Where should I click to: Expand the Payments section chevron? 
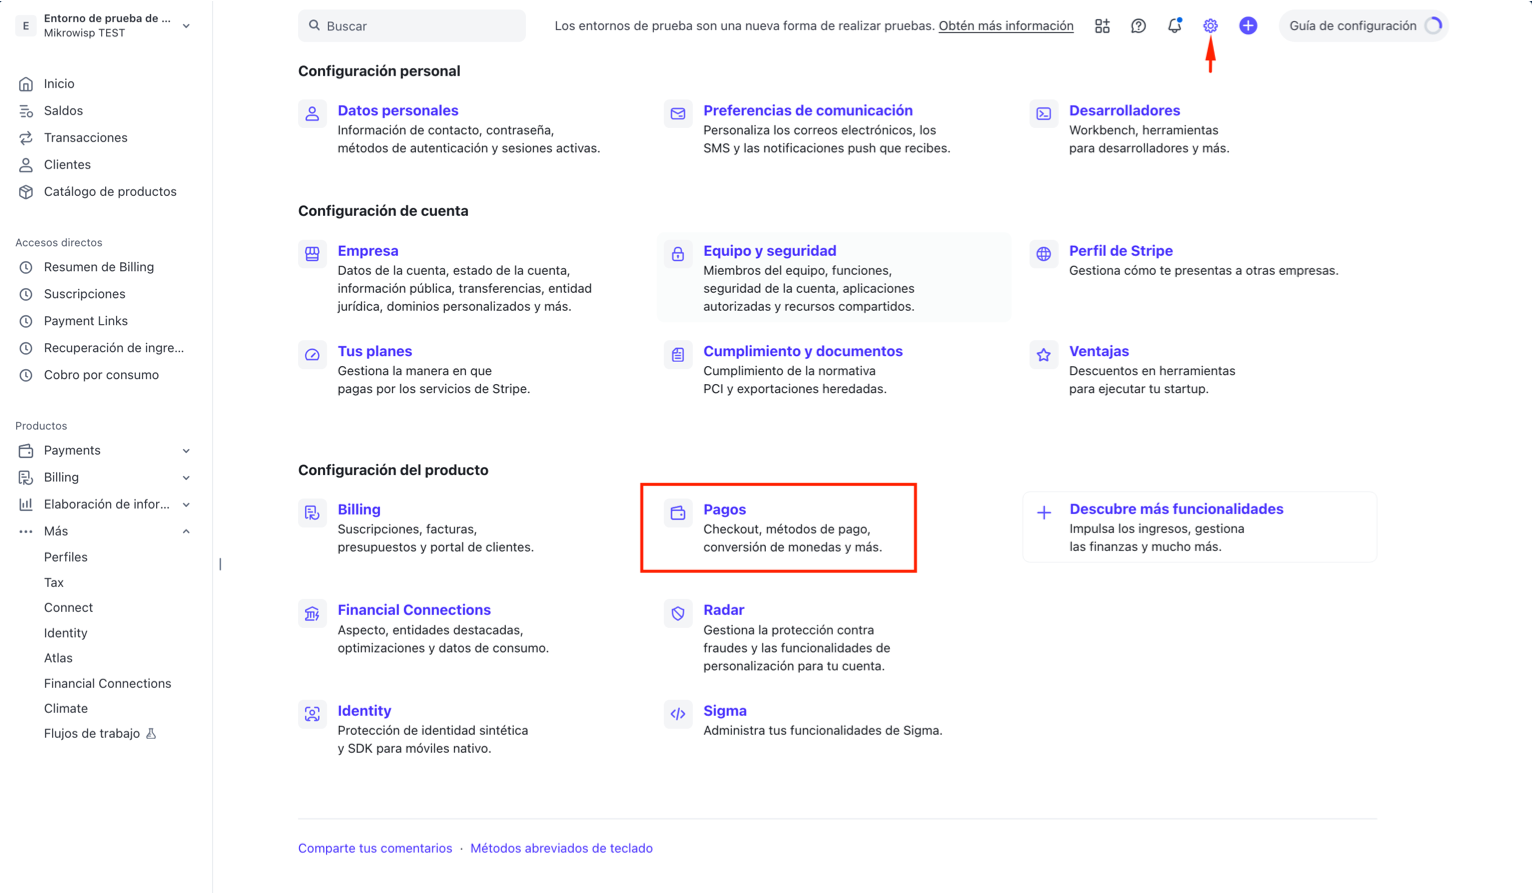pyautogui.click(x=186, y=451)
